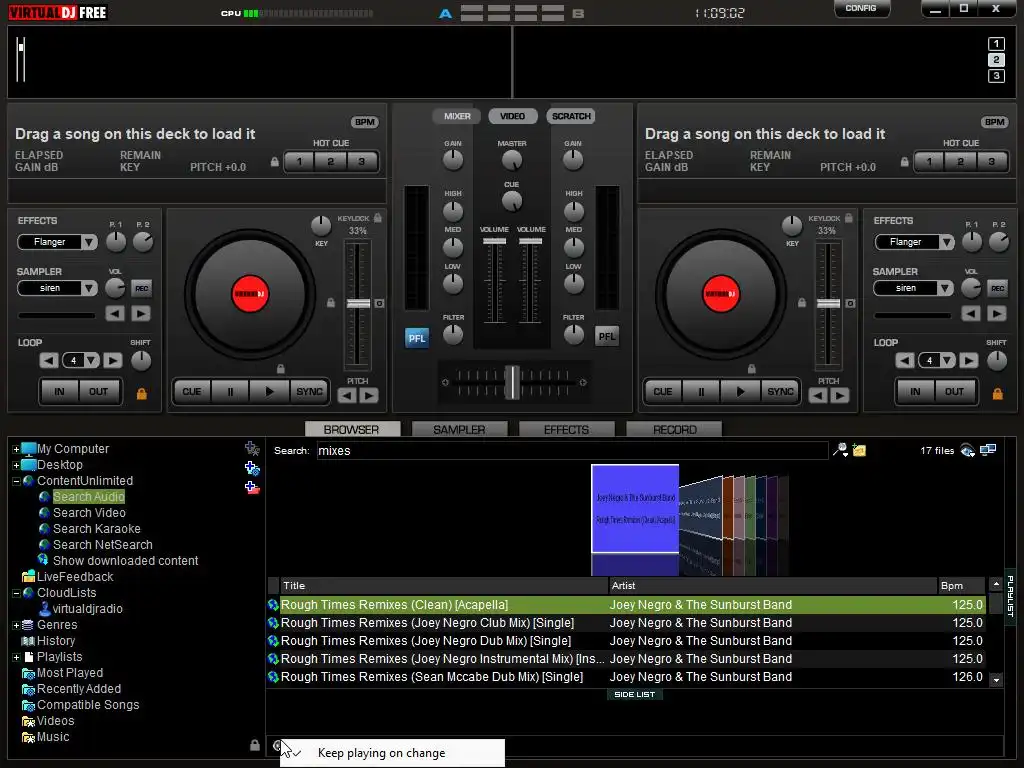Click the left deck pitch bend left arrow
This screenshot has height=768, width=1024.
[347, 395]
